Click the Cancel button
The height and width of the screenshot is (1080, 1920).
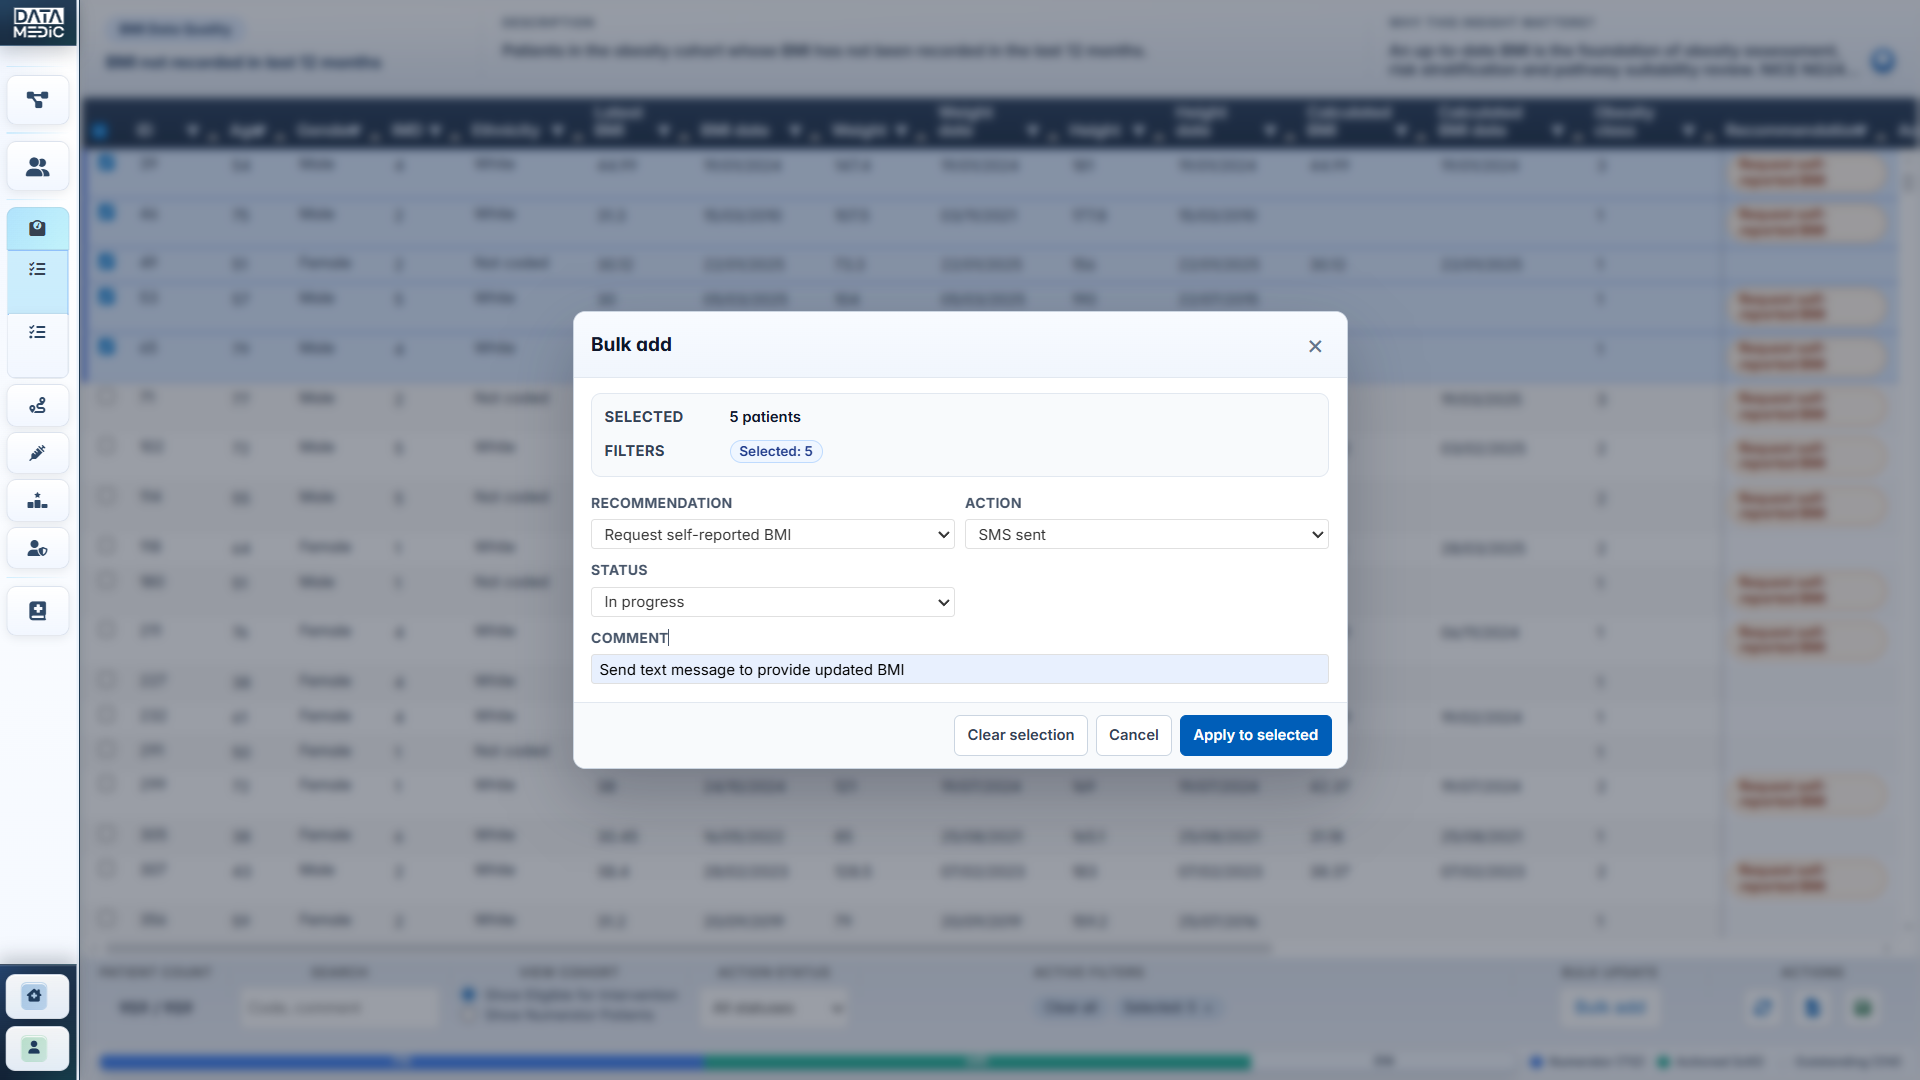[x=1133, y=735]
